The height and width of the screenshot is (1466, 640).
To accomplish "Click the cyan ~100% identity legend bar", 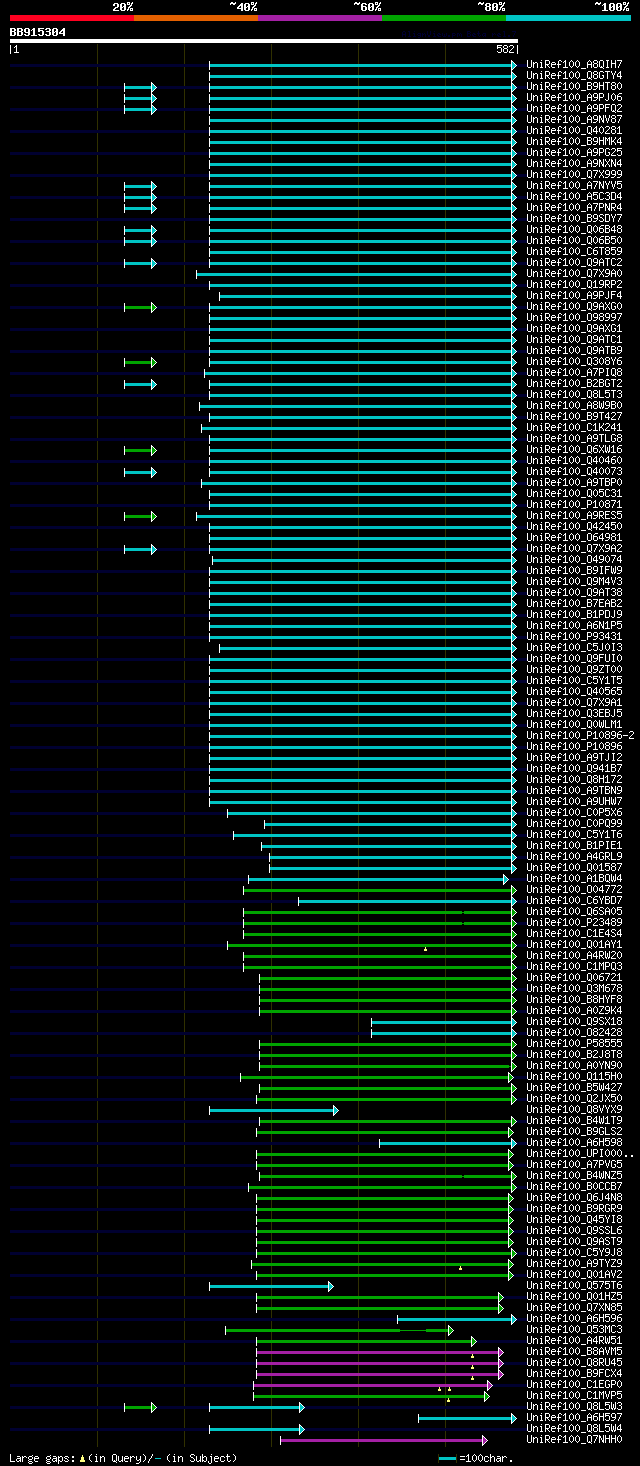I will pos(568,18).
